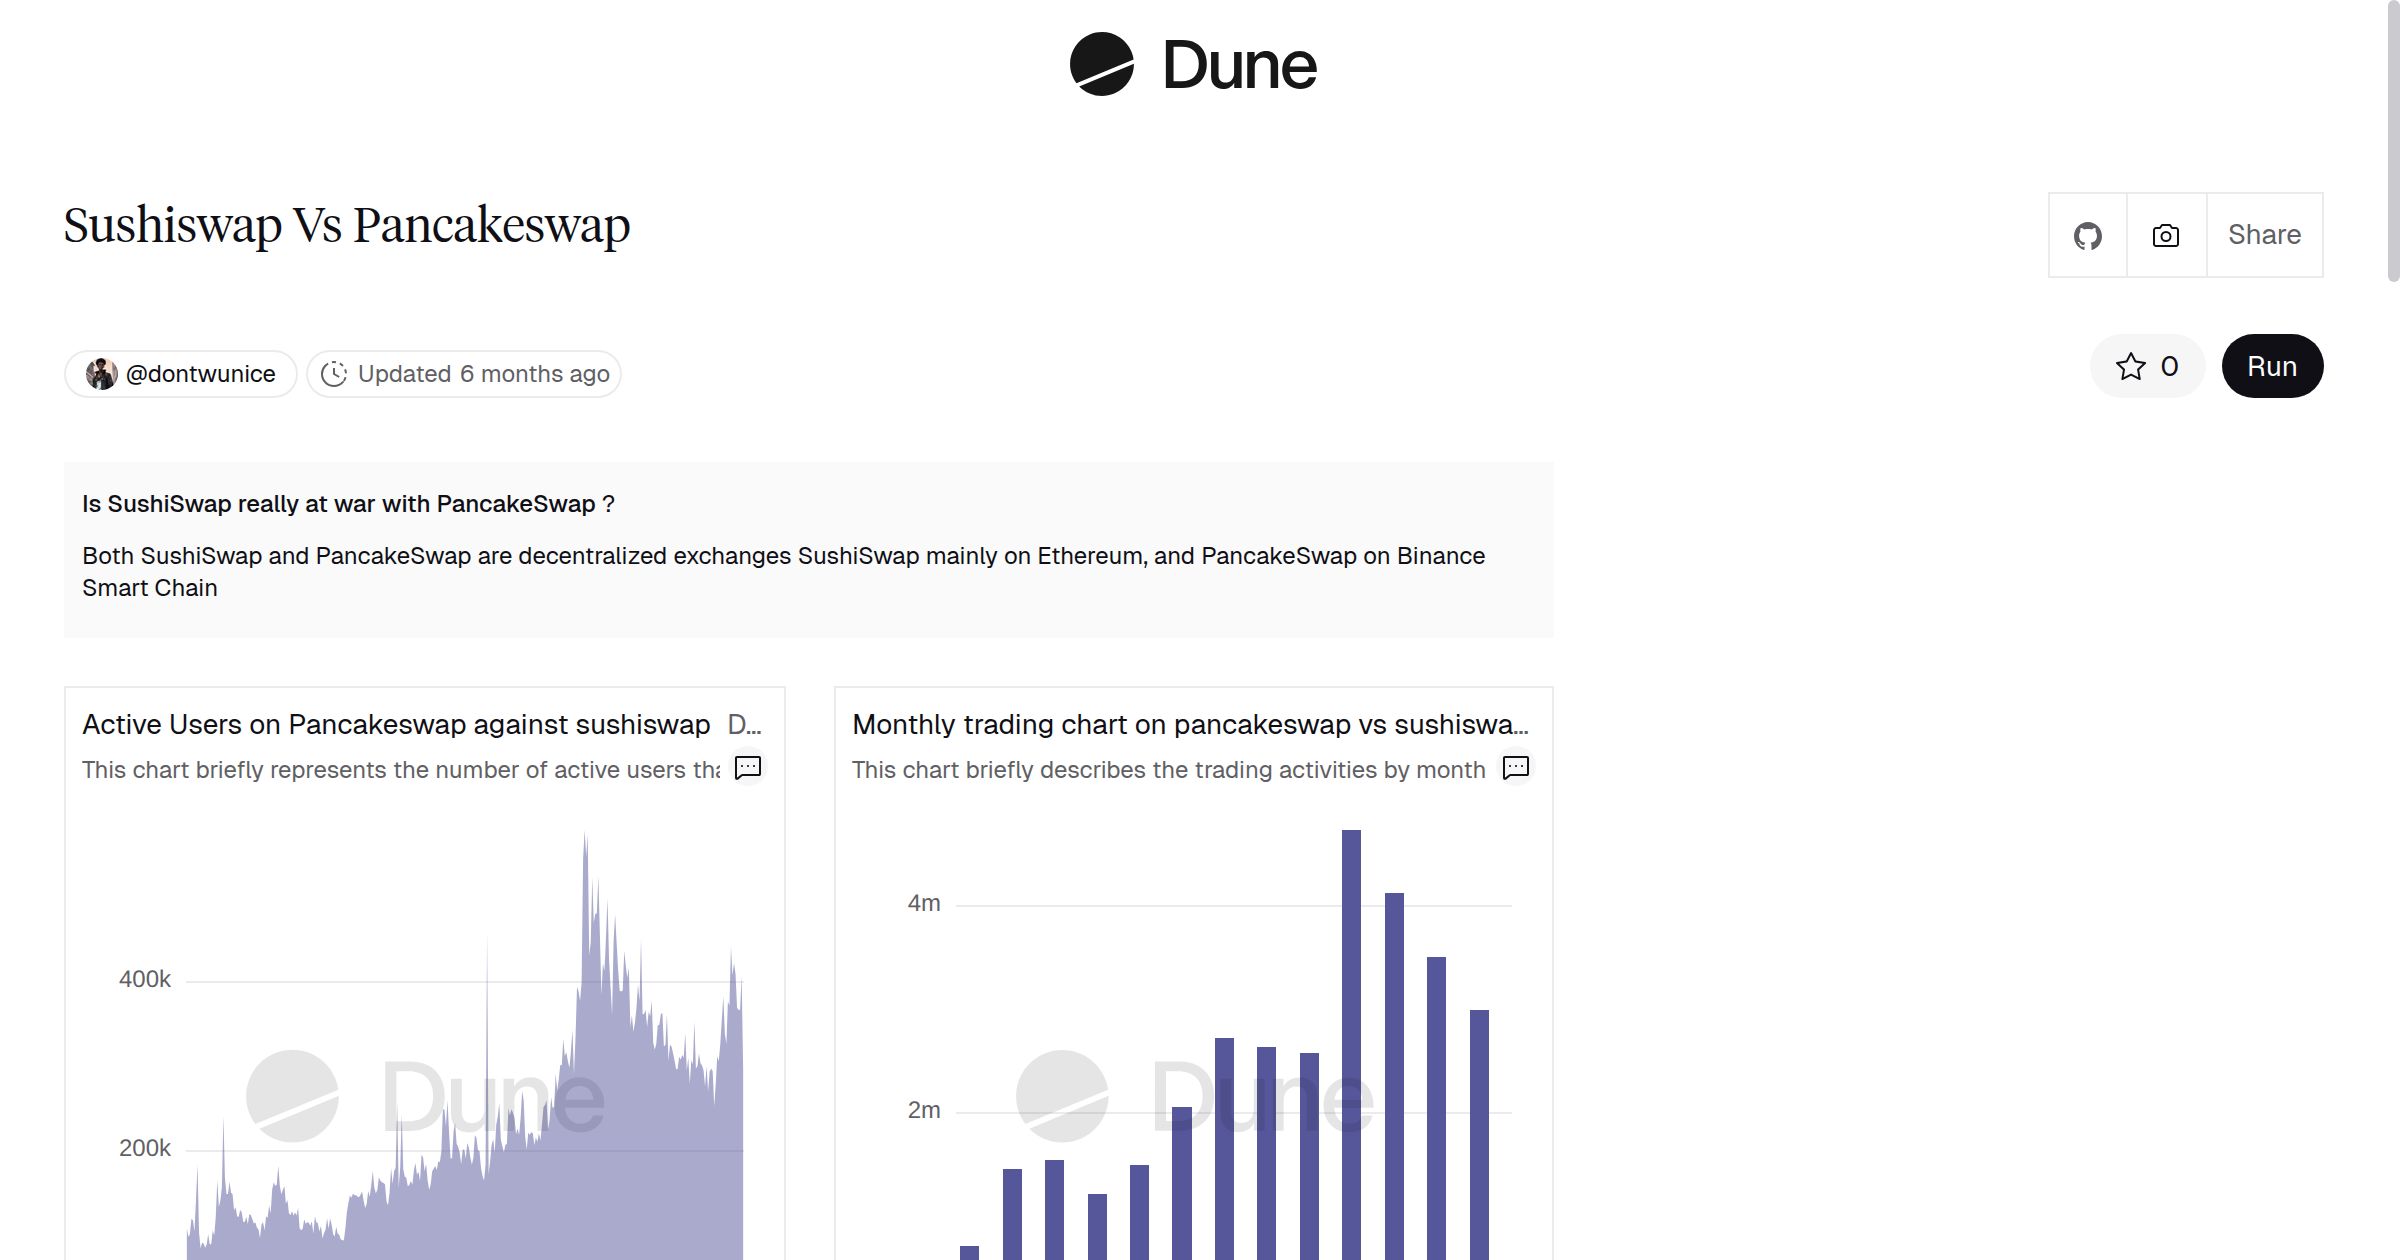The height and width of the screenshot is (1260, 2400).
Task: Click the page vertical scrollbar
Action: (2392, 140)
